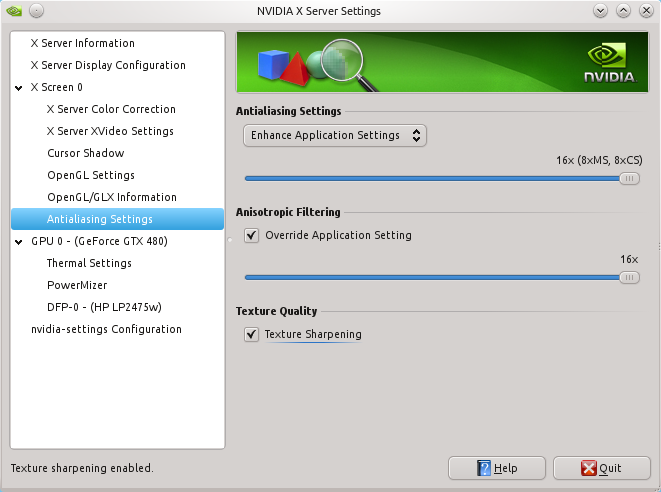Image resolution: width=661 pixels, height=492 pixels.
Task: Click the NVIDIA logo in the green banner
Action: (x=610, y=62)
